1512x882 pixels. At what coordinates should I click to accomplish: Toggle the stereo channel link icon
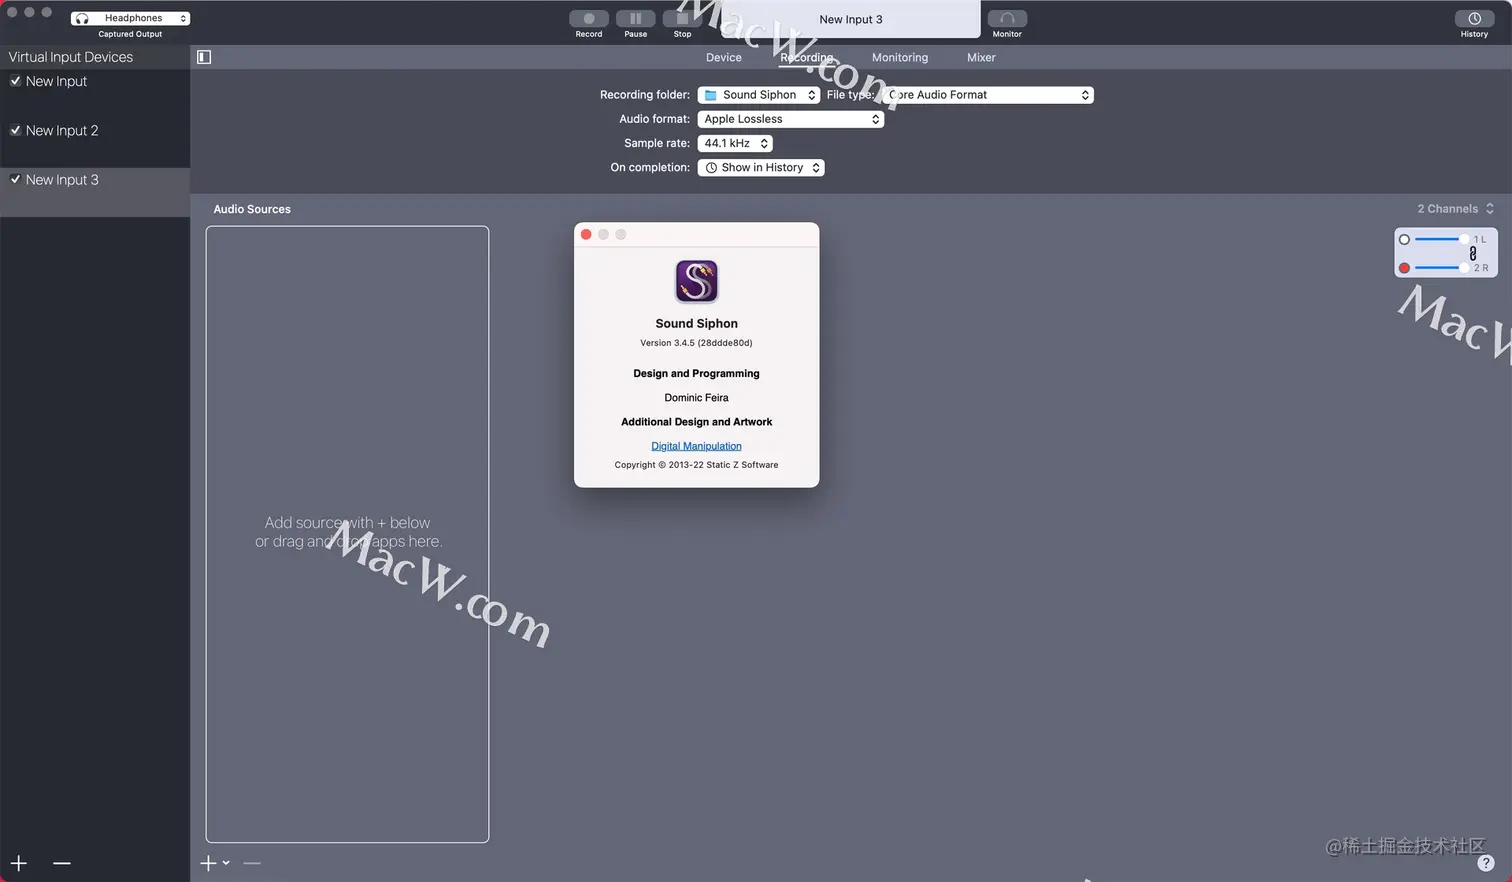tap(1473, 254)
